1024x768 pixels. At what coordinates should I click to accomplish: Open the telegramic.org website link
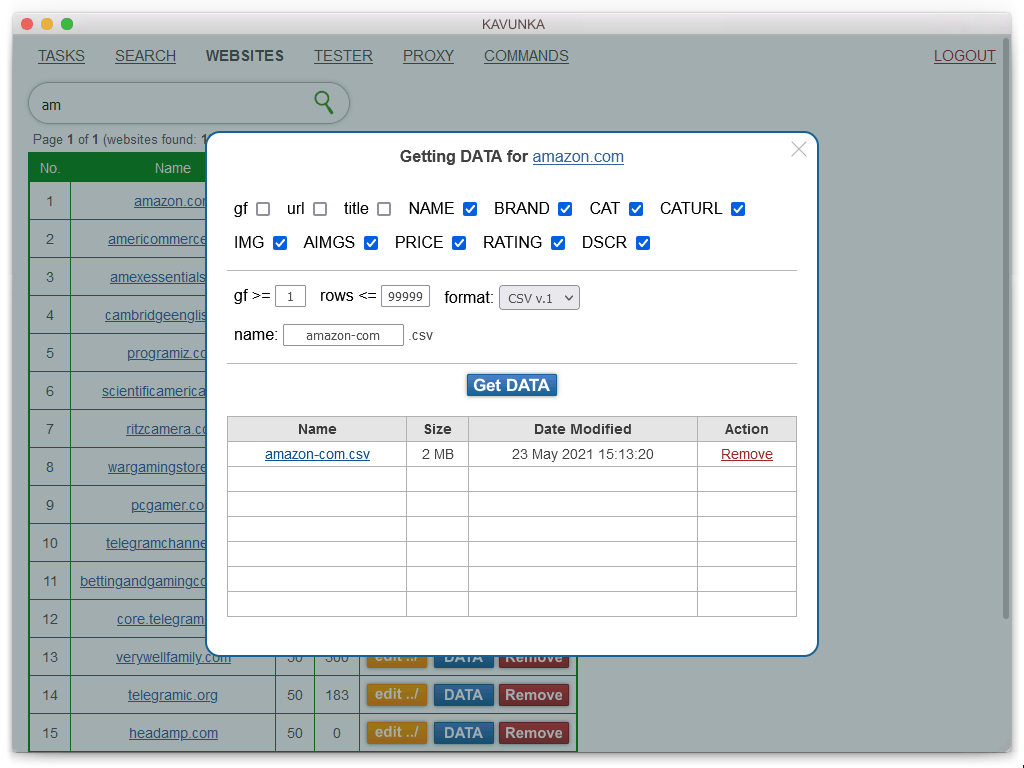173,696
